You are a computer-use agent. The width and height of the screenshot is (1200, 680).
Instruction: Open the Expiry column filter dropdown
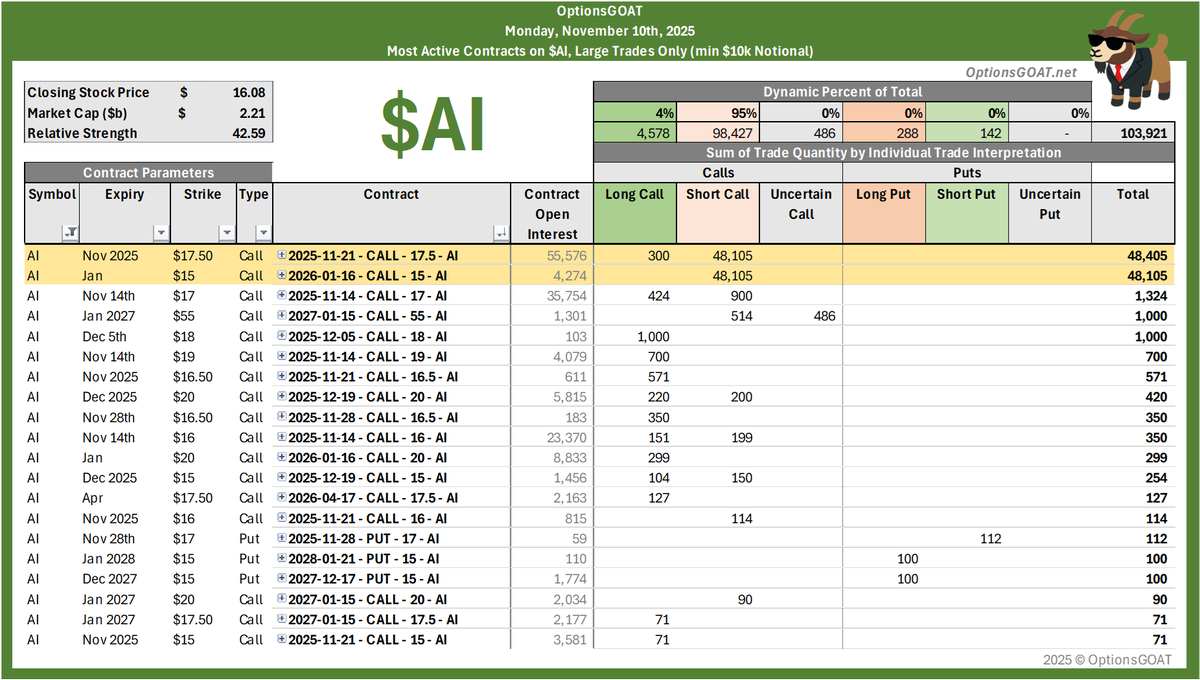[x=161, y=232]
